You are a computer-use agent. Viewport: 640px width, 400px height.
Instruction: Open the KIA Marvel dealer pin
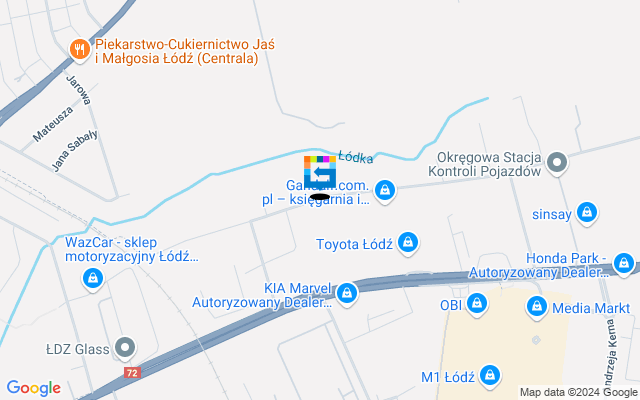(x=347, y=294)
